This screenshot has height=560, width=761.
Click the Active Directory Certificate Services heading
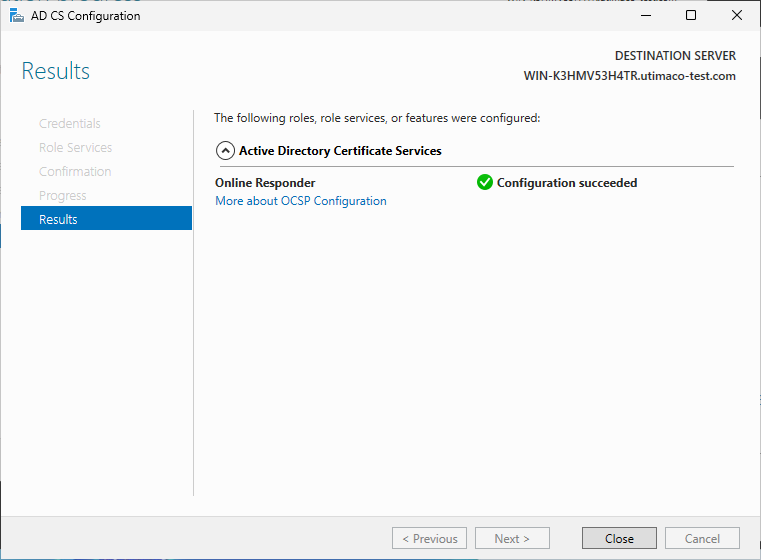tap(340, 151)
